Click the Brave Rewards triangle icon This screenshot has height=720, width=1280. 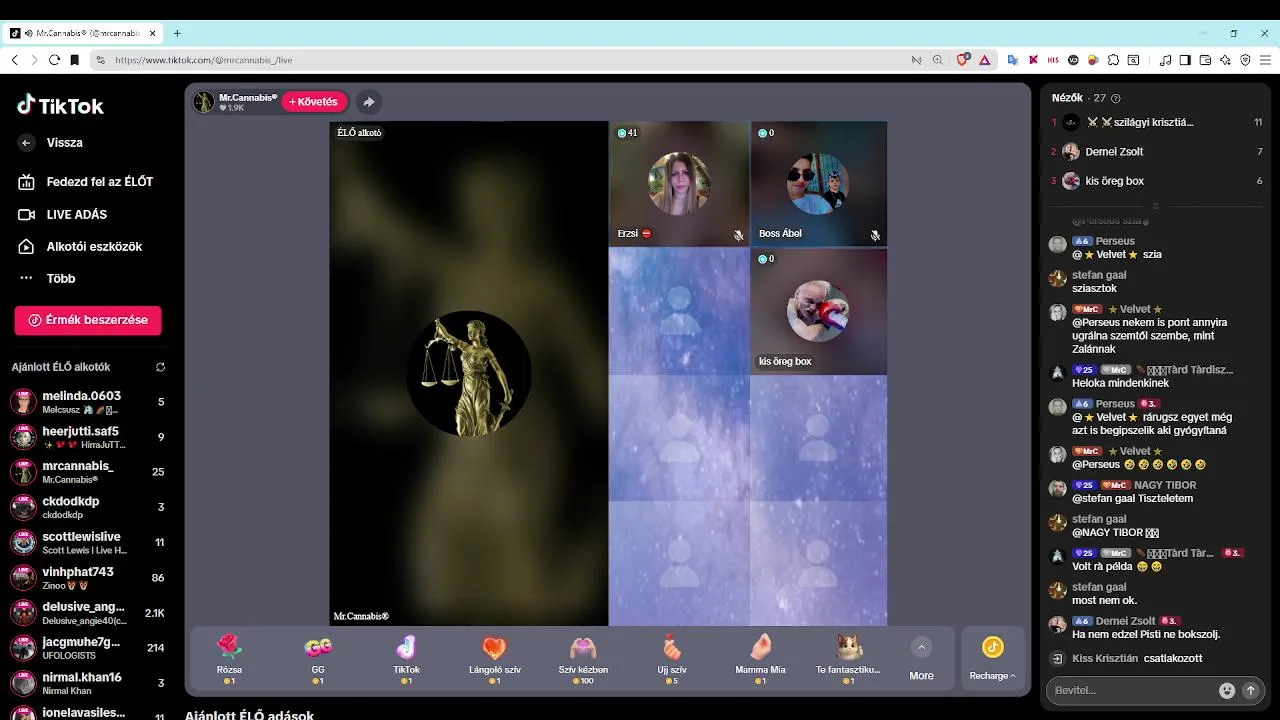[x=985, y=60]
